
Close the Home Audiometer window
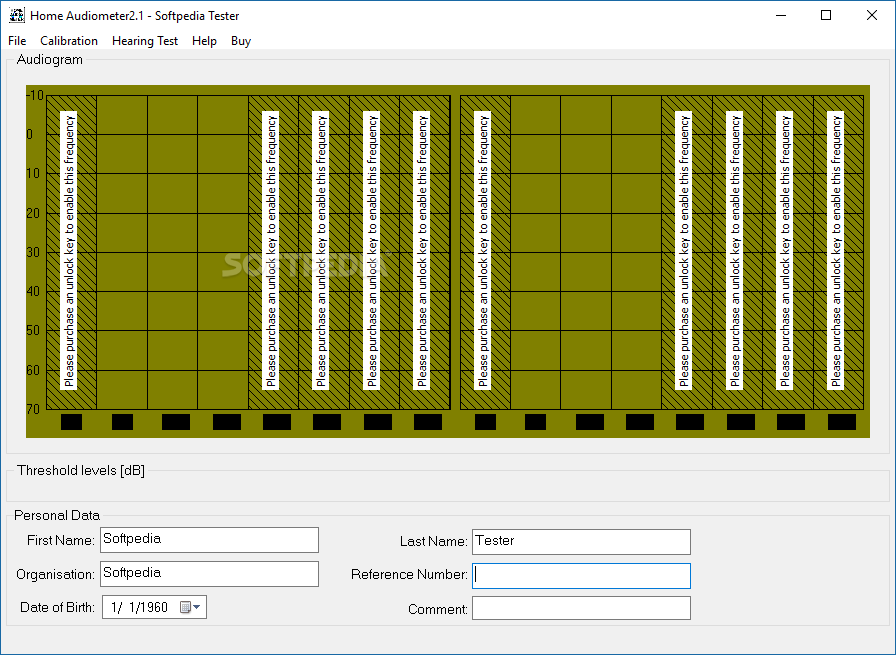[x=871, y=15]
